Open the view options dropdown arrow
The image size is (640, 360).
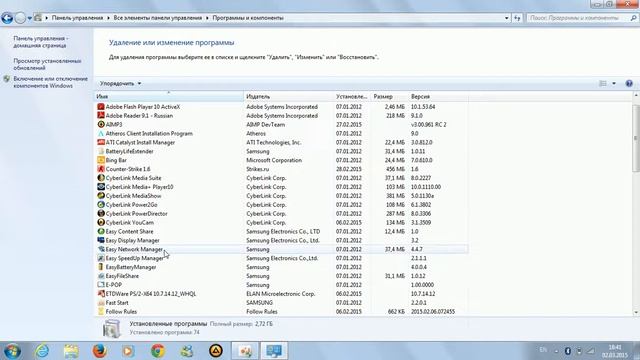point(614,83)
